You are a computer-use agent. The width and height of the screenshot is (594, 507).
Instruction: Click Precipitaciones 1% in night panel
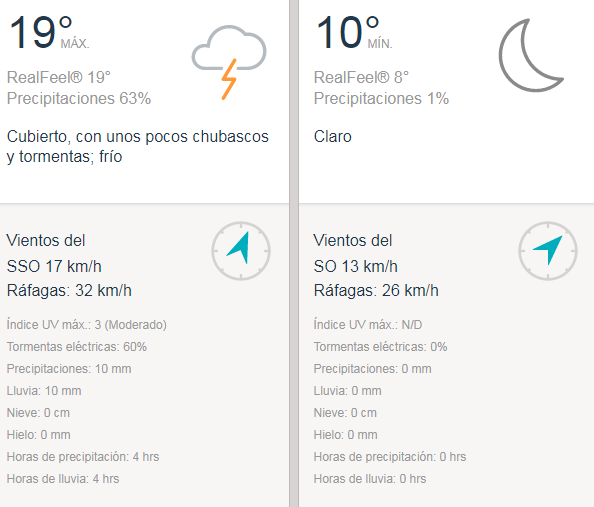pyautogui.click(x=381, y=99)
